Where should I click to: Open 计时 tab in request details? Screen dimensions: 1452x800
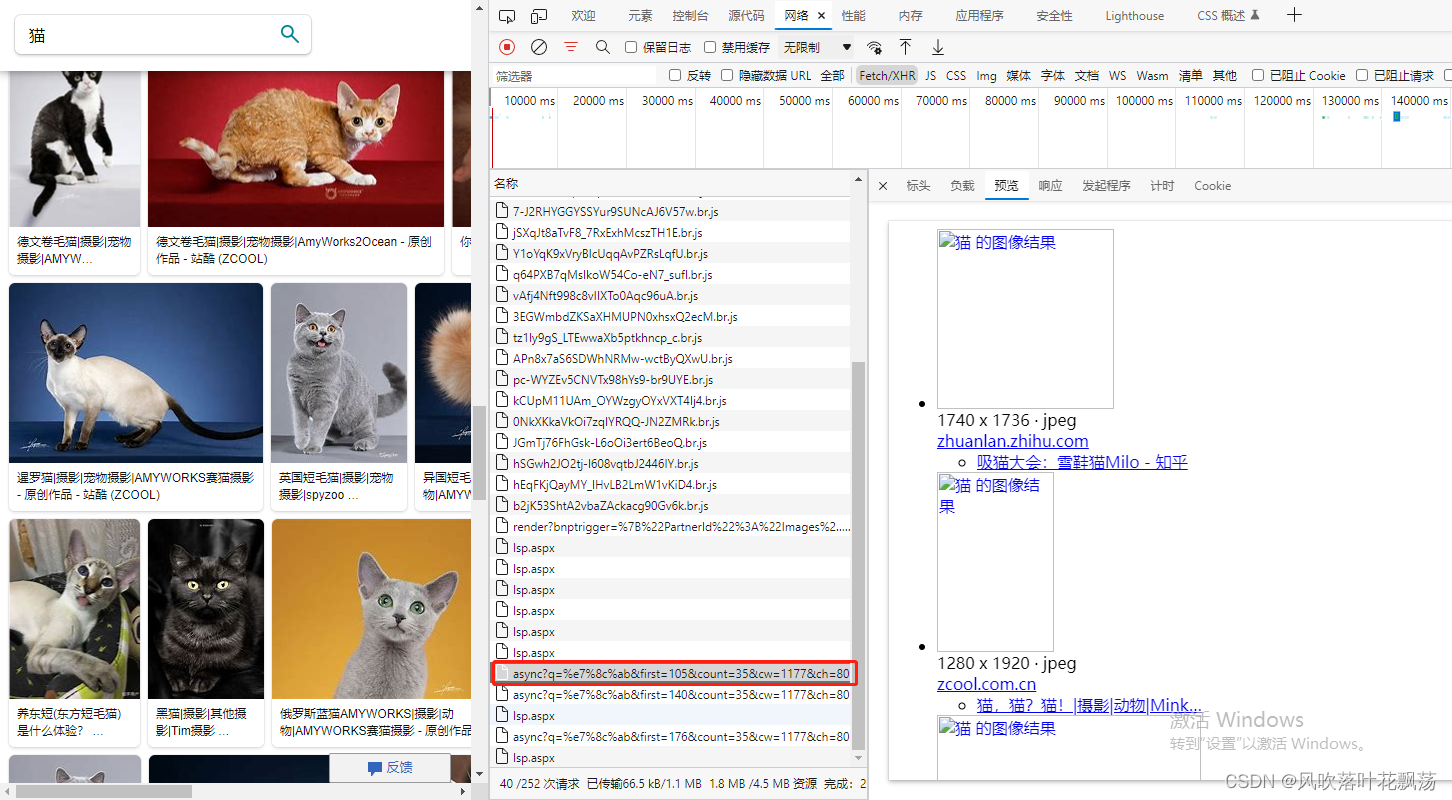point(1162,186)
